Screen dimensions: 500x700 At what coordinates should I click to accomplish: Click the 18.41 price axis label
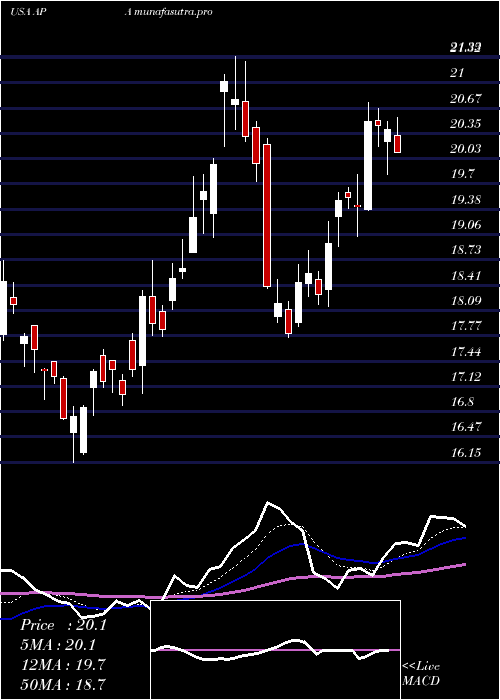pos(466,275)
